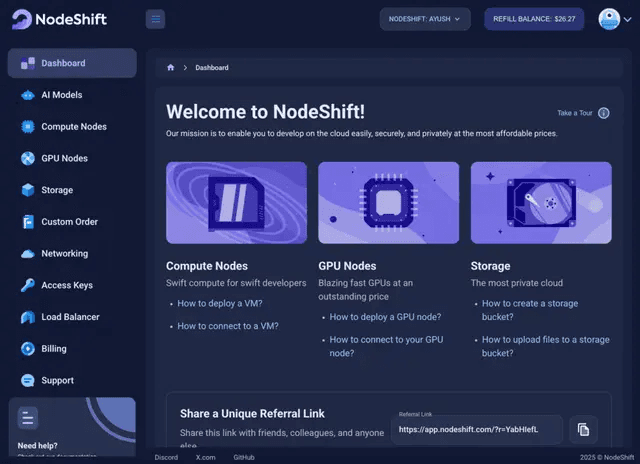Image resolution: width=640 pixels, height=464 pixels.
Task: Open the Discord footer link
Action: pyautogui.click(x=166, y=457)
